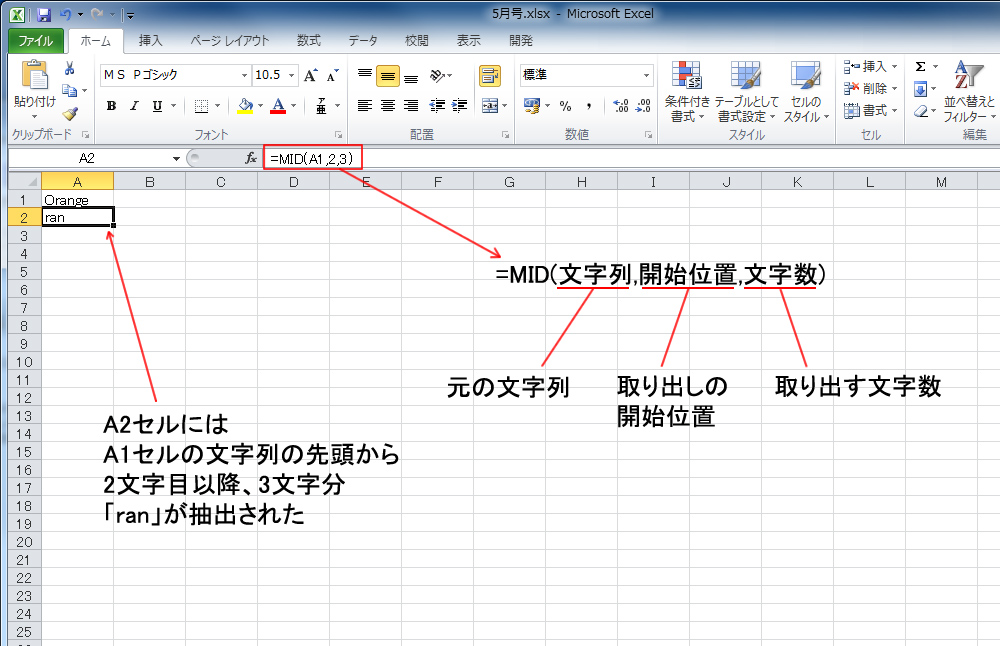1000x646 pixels.
Task: Click the Save icon in quick access toolbar
Action: [x=44, y=15]
